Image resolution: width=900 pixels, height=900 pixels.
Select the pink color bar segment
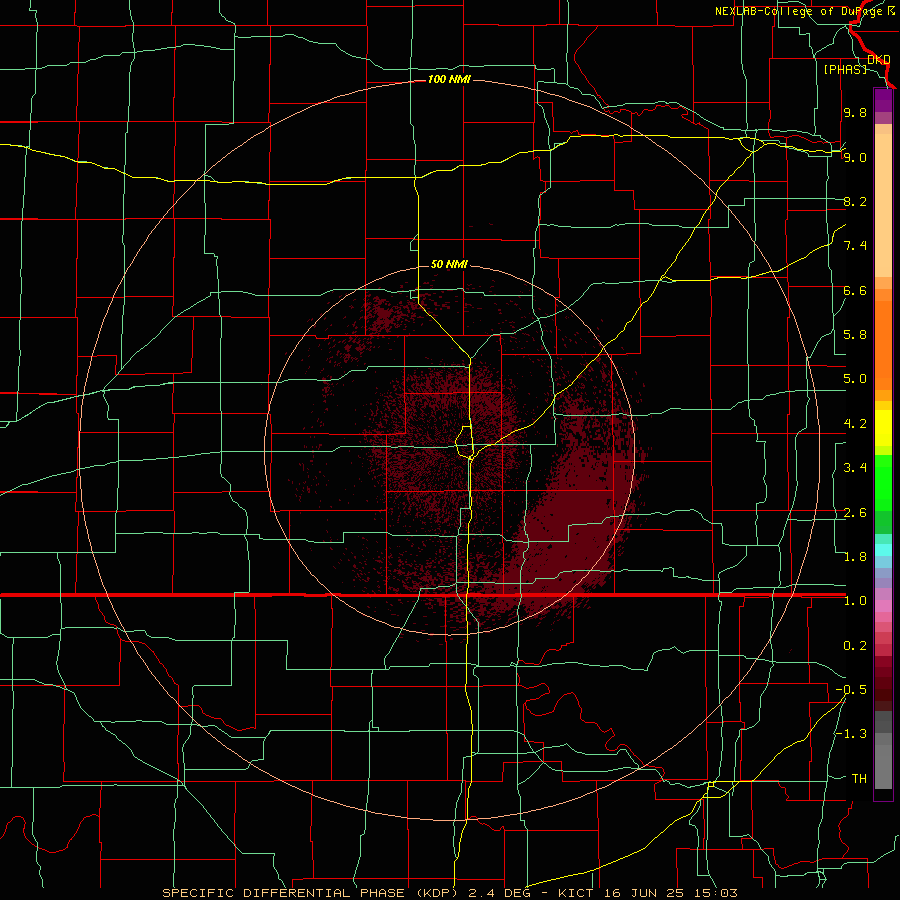tap(883, 606)
